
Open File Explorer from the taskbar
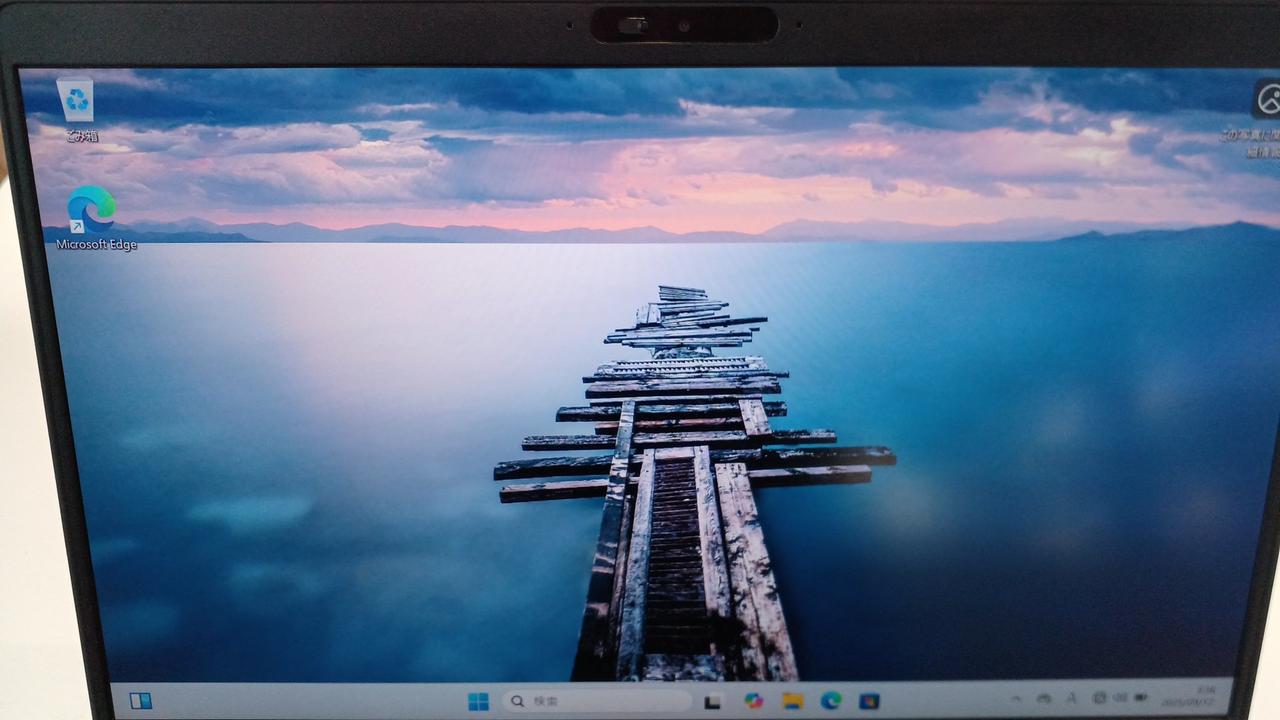[x=792, y=701]
